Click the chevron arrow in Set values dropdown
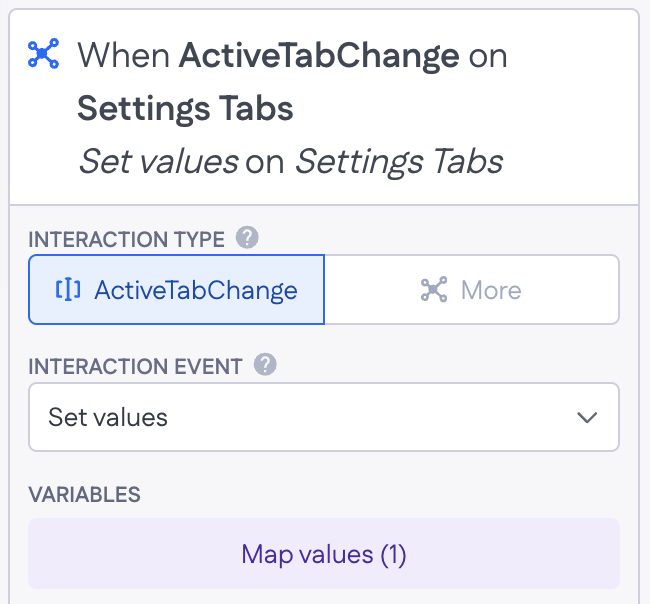The image size is (650, 604). 587,417
